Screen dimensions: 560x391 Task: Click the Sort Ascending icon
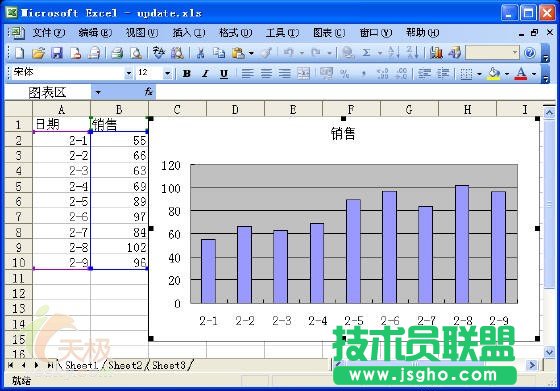click(393, 53)
